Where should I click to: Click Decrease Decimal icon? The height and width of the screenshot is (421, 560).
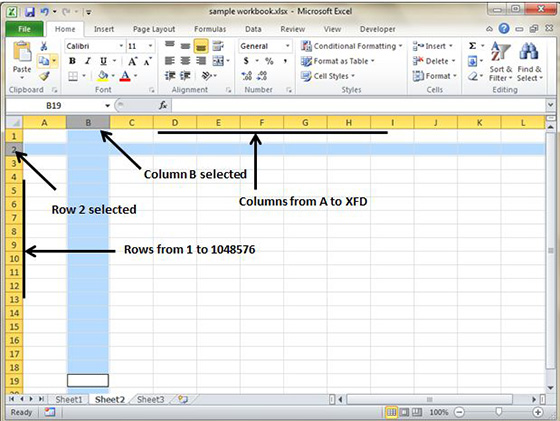pyautogui.click(x=262, y=76)
